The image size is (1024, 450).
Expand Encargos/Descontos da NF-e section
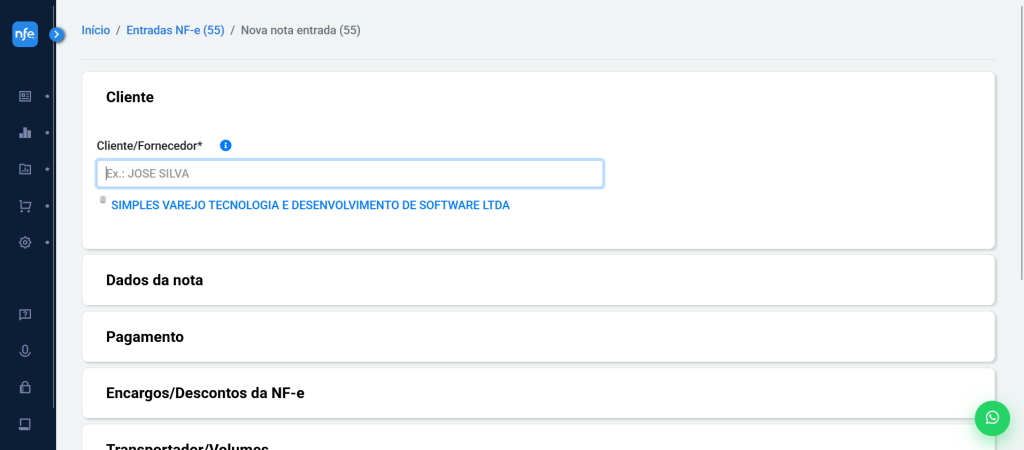click(205, 393)
